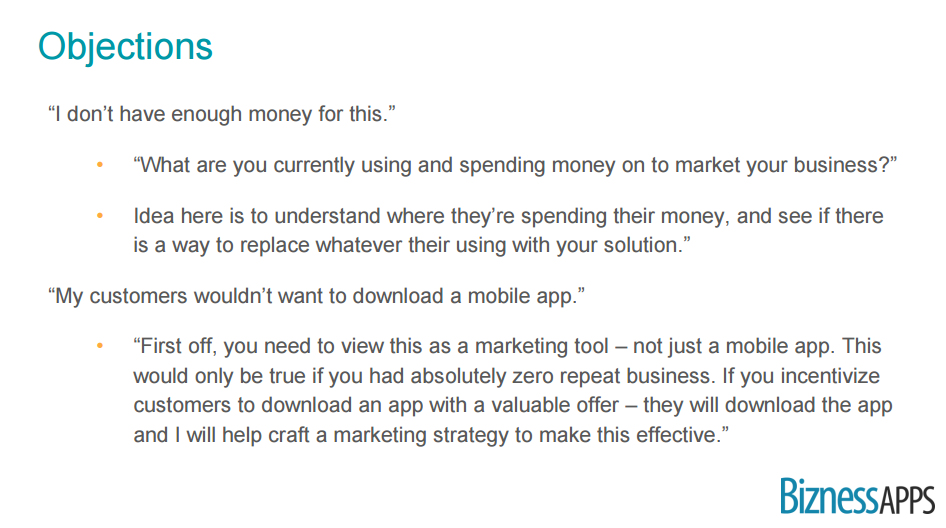Click the "Objections" slide title

point(125,47)
